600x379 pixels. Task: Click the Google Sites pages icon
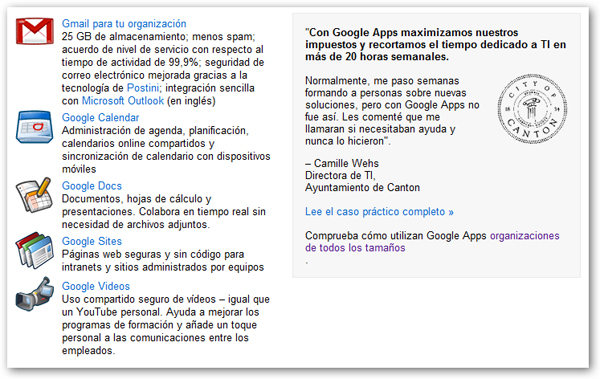(x=34, y=250)
